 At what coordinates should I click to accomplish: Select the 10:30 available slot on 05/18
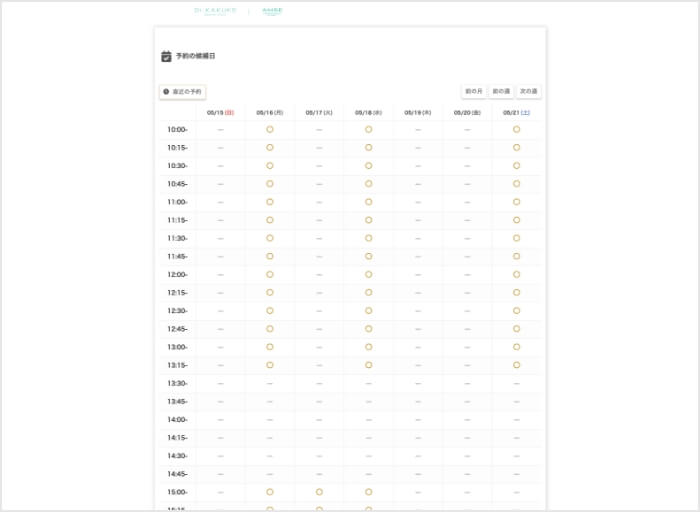coord(368,166)
